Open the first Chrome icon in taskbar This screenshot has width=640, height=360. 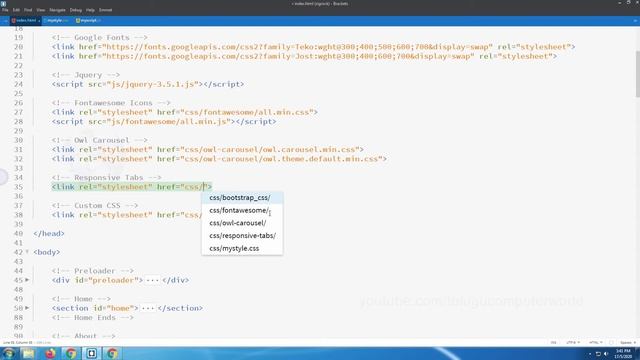71,353
